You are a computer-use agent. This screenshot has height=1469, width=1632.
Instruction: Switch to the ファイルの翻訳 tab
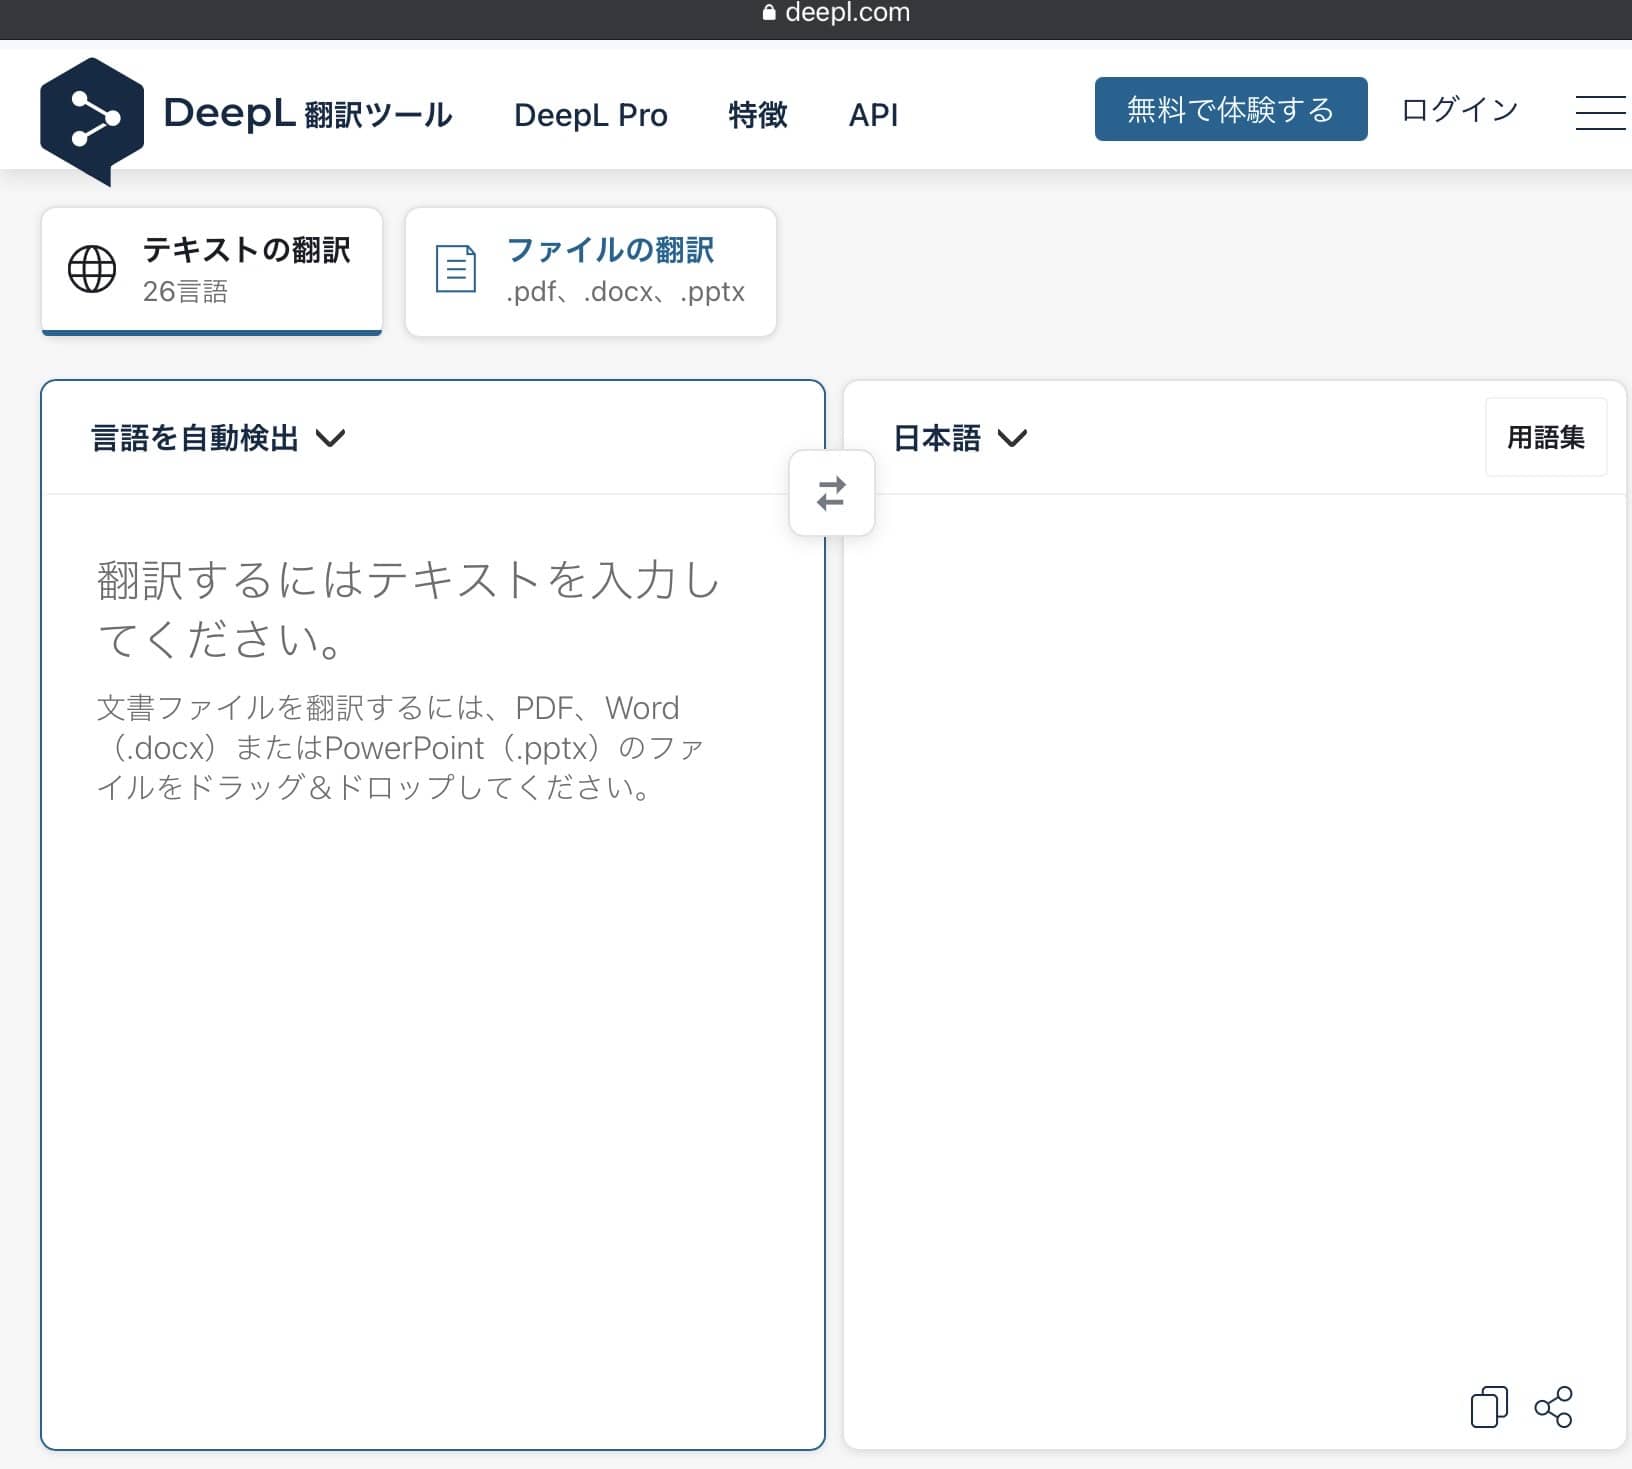coord(591,271)
